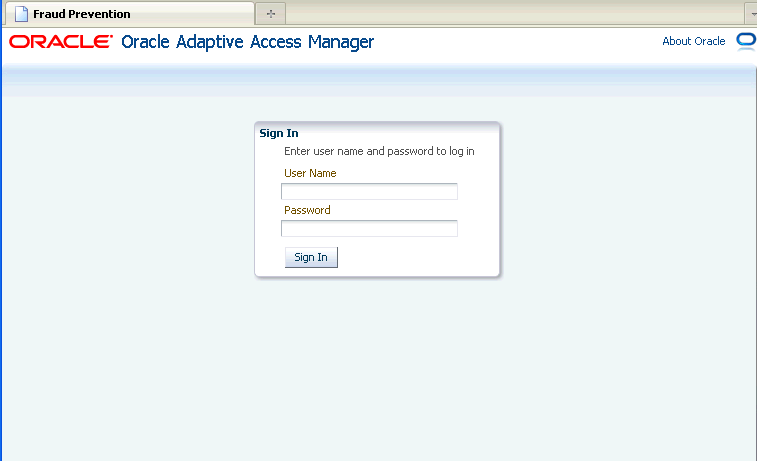Click 'Enter user name and password to log in' text

(x=379, y=151)
